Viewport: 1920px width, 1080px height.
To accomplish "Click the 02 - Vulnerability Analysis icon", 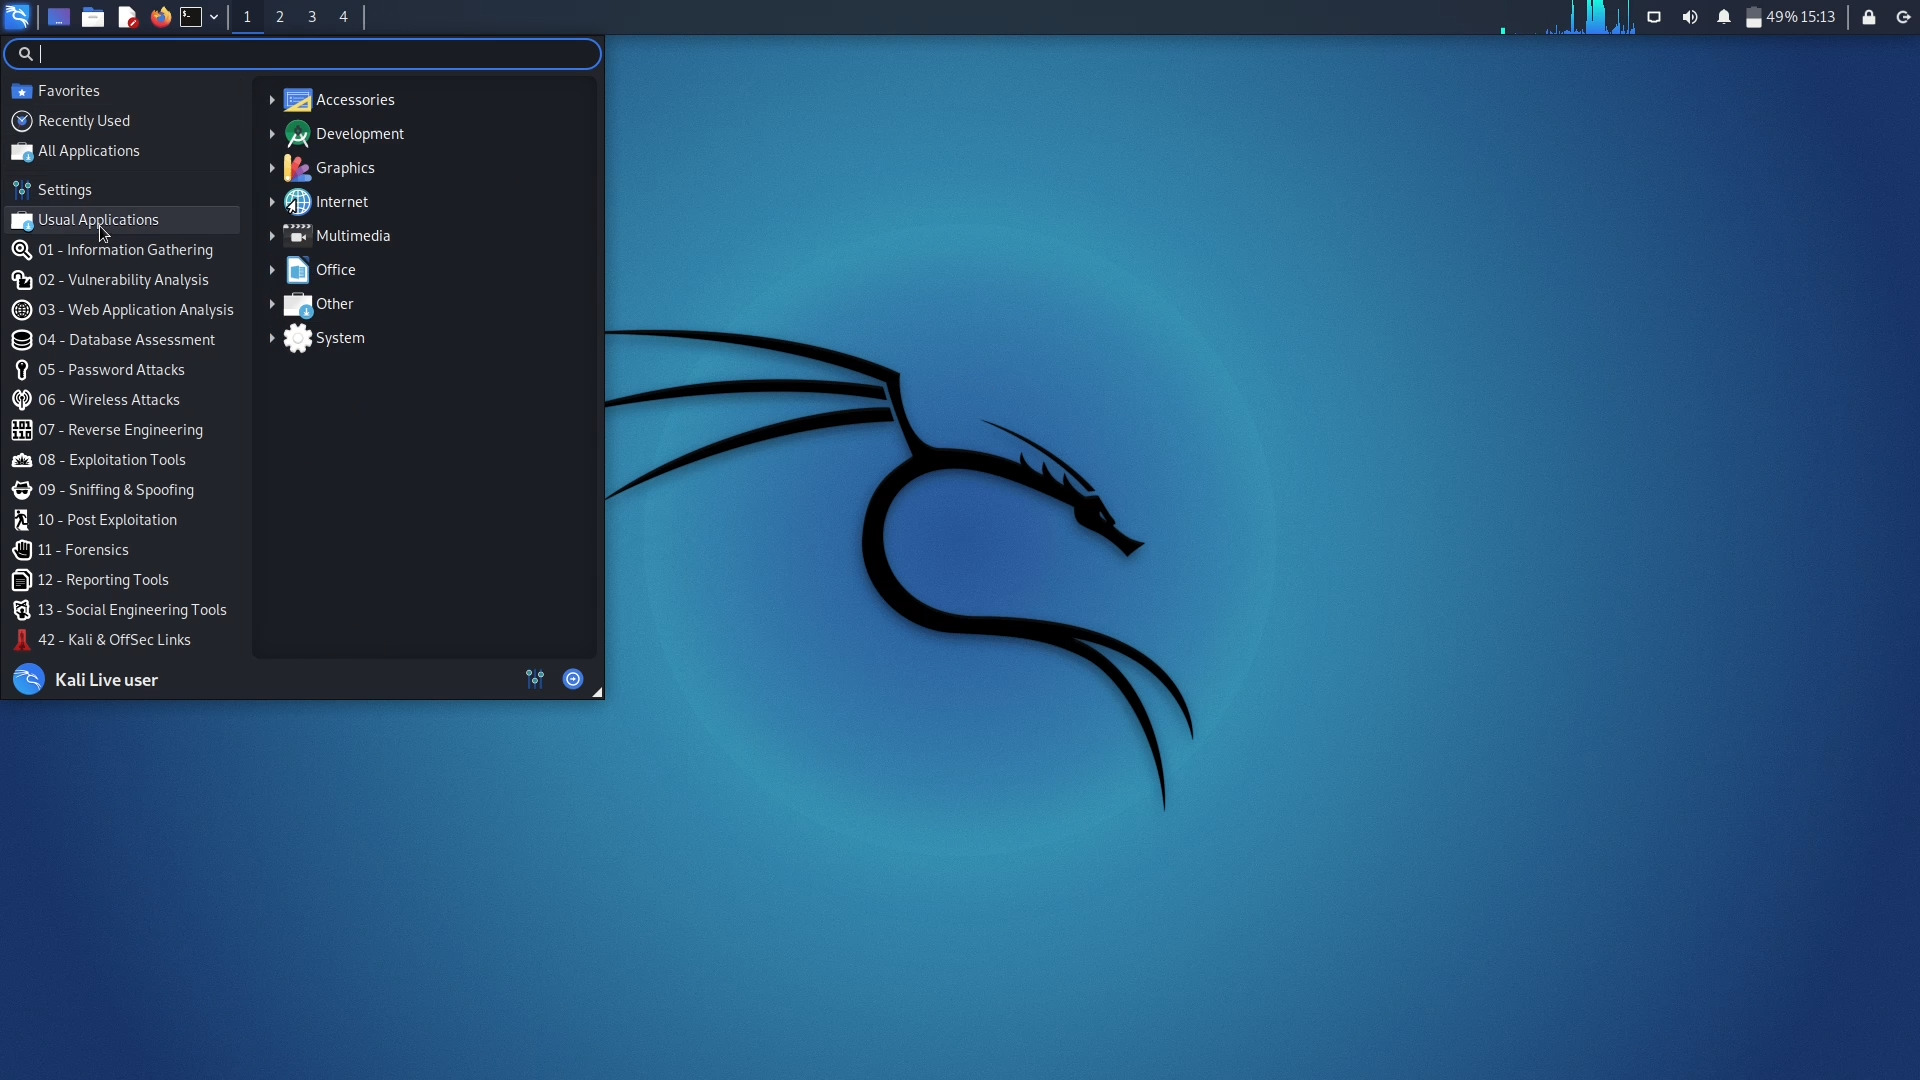I will click(x=21, y=280).
